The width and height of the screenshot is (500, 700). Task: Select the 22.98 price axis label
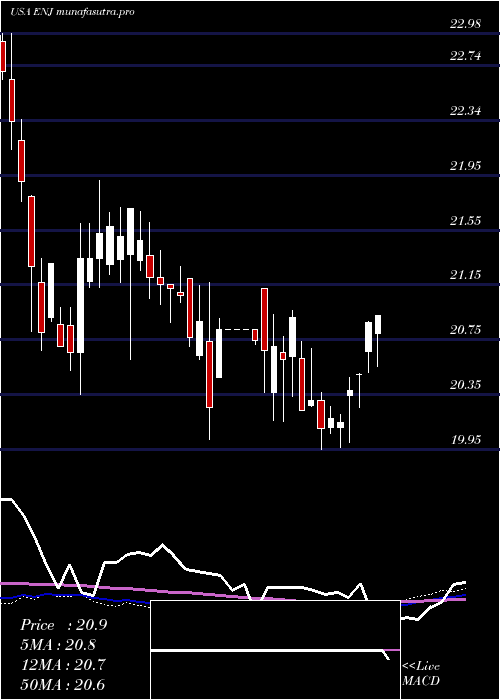pos(465,24)
